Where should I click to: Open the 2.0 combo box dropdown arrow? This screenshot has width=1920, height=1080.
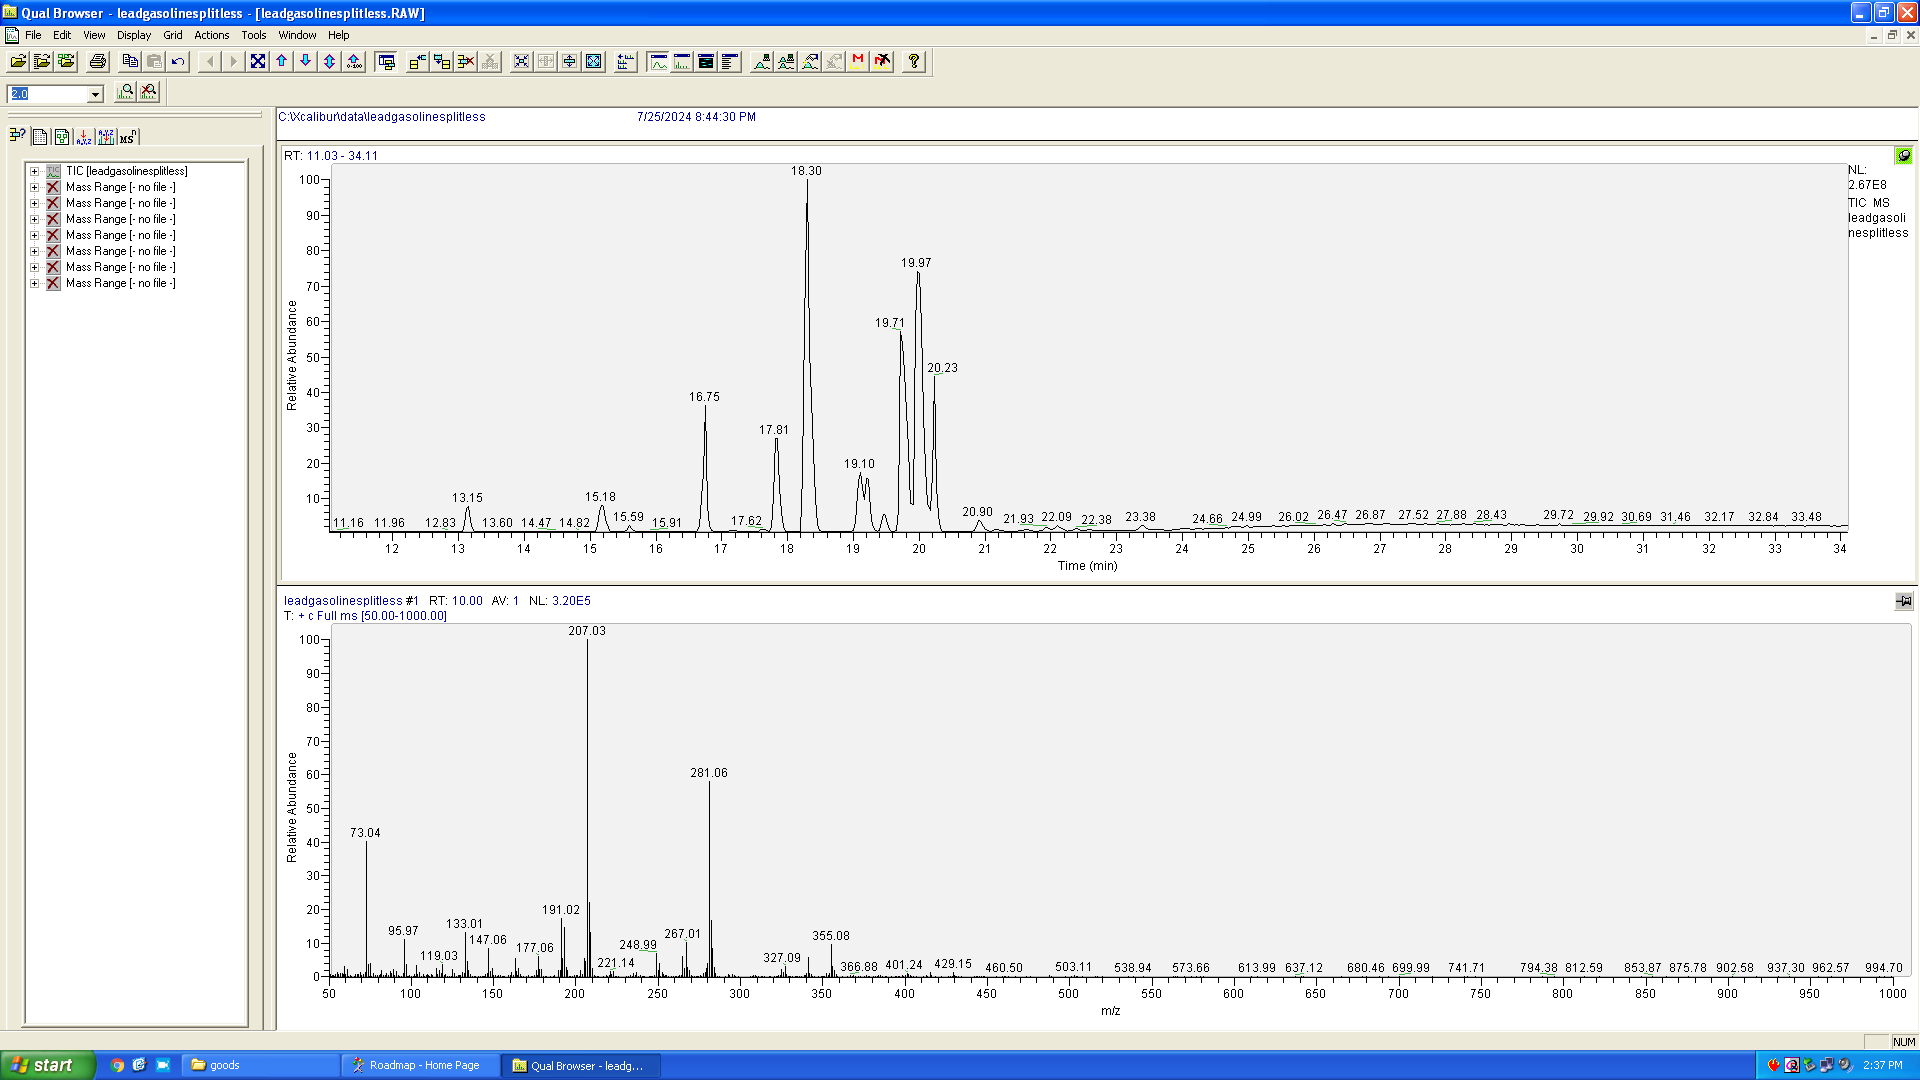pyautogui.click(x=95, y=94)
